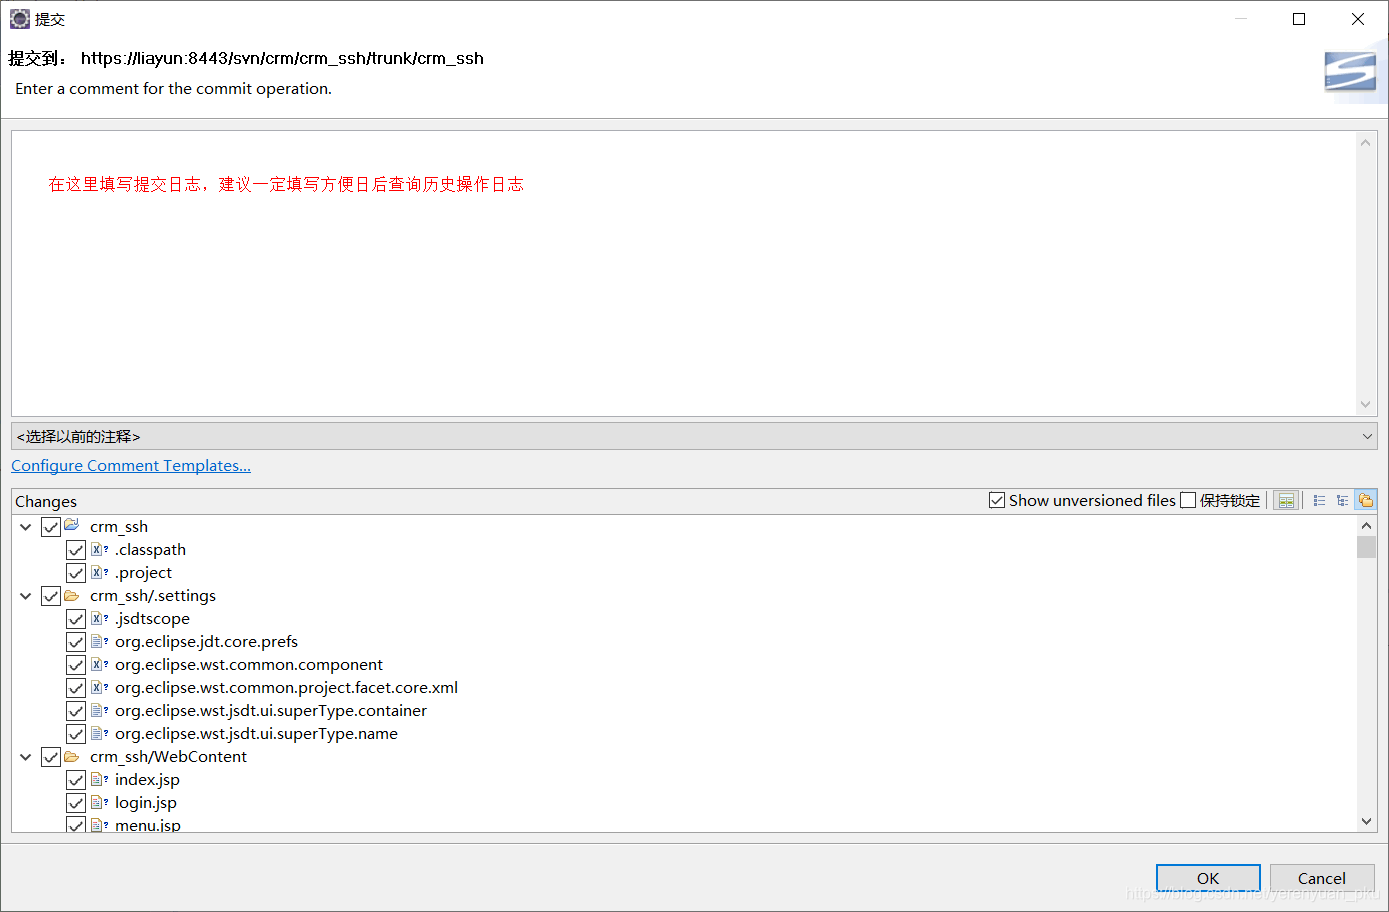The height and width of the screenshot is (912, 1389).
Task: Click the superType.name file icon
Action: pos(99,733)
